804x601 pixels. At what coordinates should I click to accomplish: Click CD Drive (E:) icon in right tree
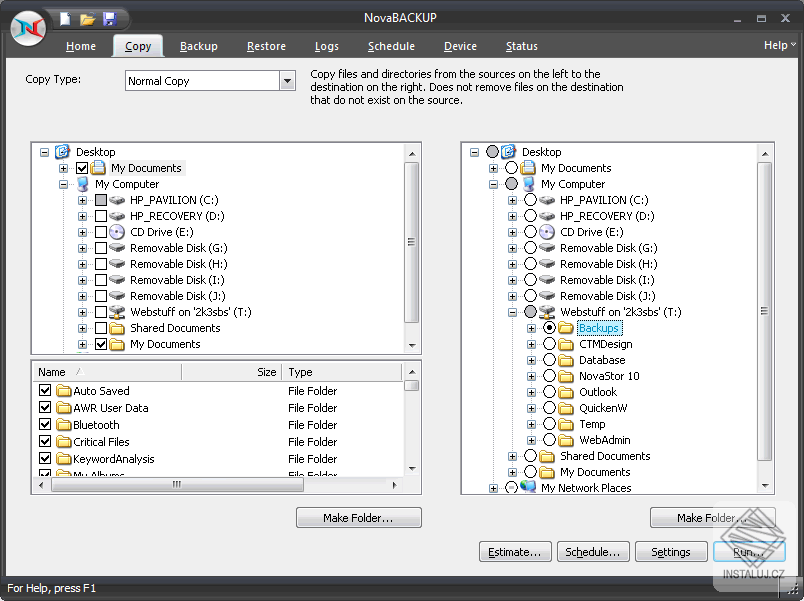(547, 232)
